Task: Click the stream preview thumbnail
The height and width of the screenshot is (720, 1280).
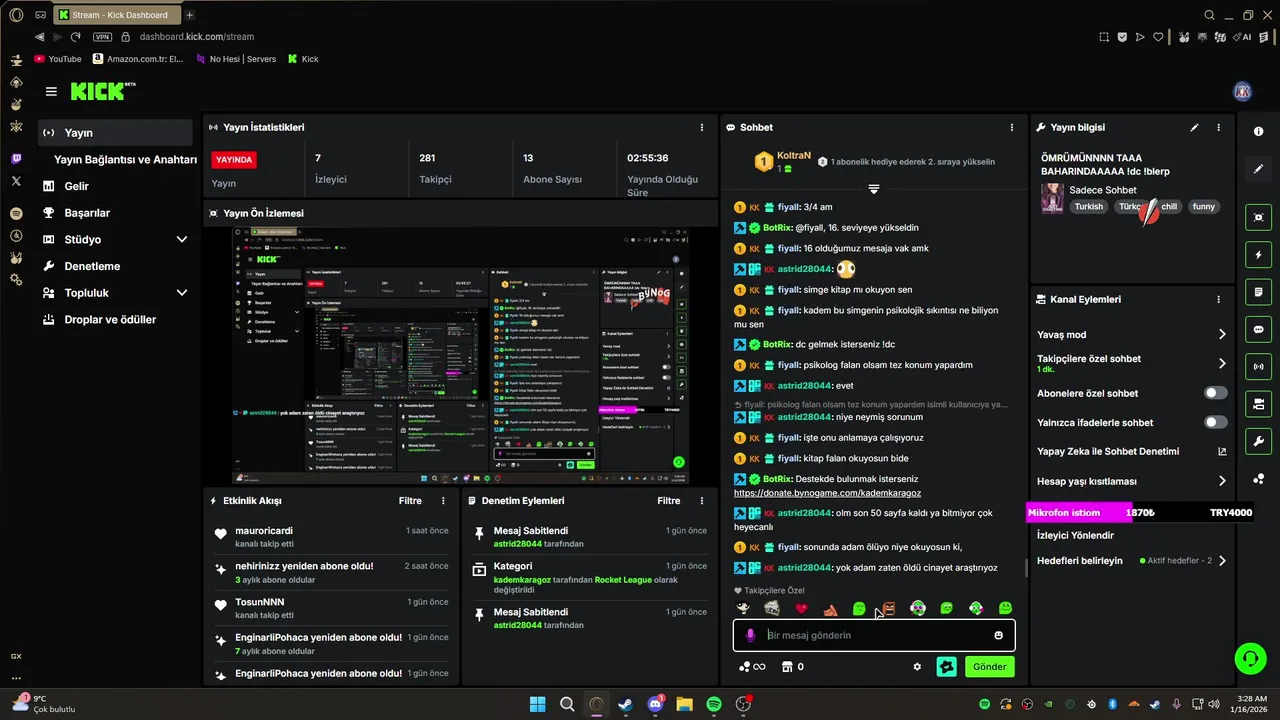Action: coord(460,356)
